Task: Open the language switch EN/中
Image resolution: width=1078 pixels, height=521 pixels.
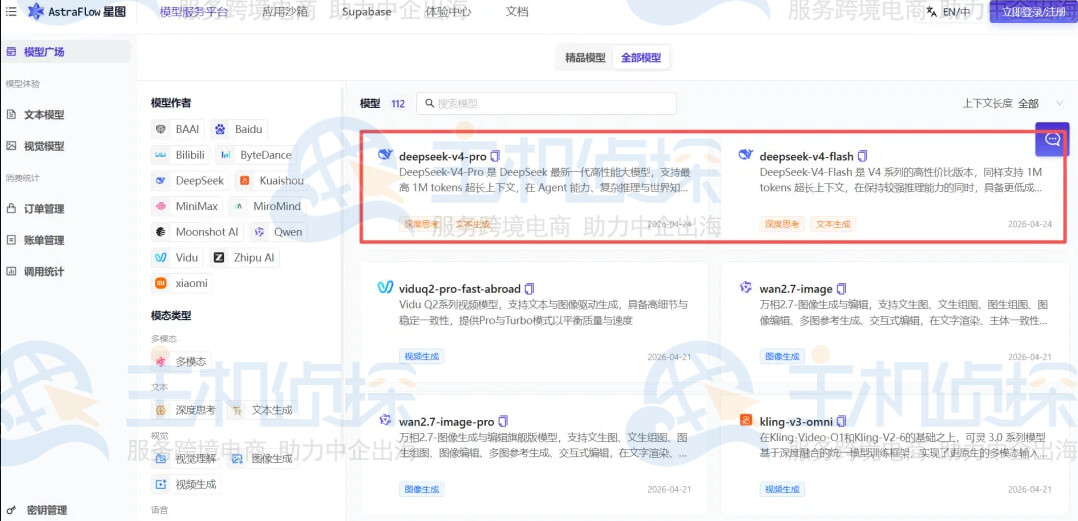Action: point(948,12)
